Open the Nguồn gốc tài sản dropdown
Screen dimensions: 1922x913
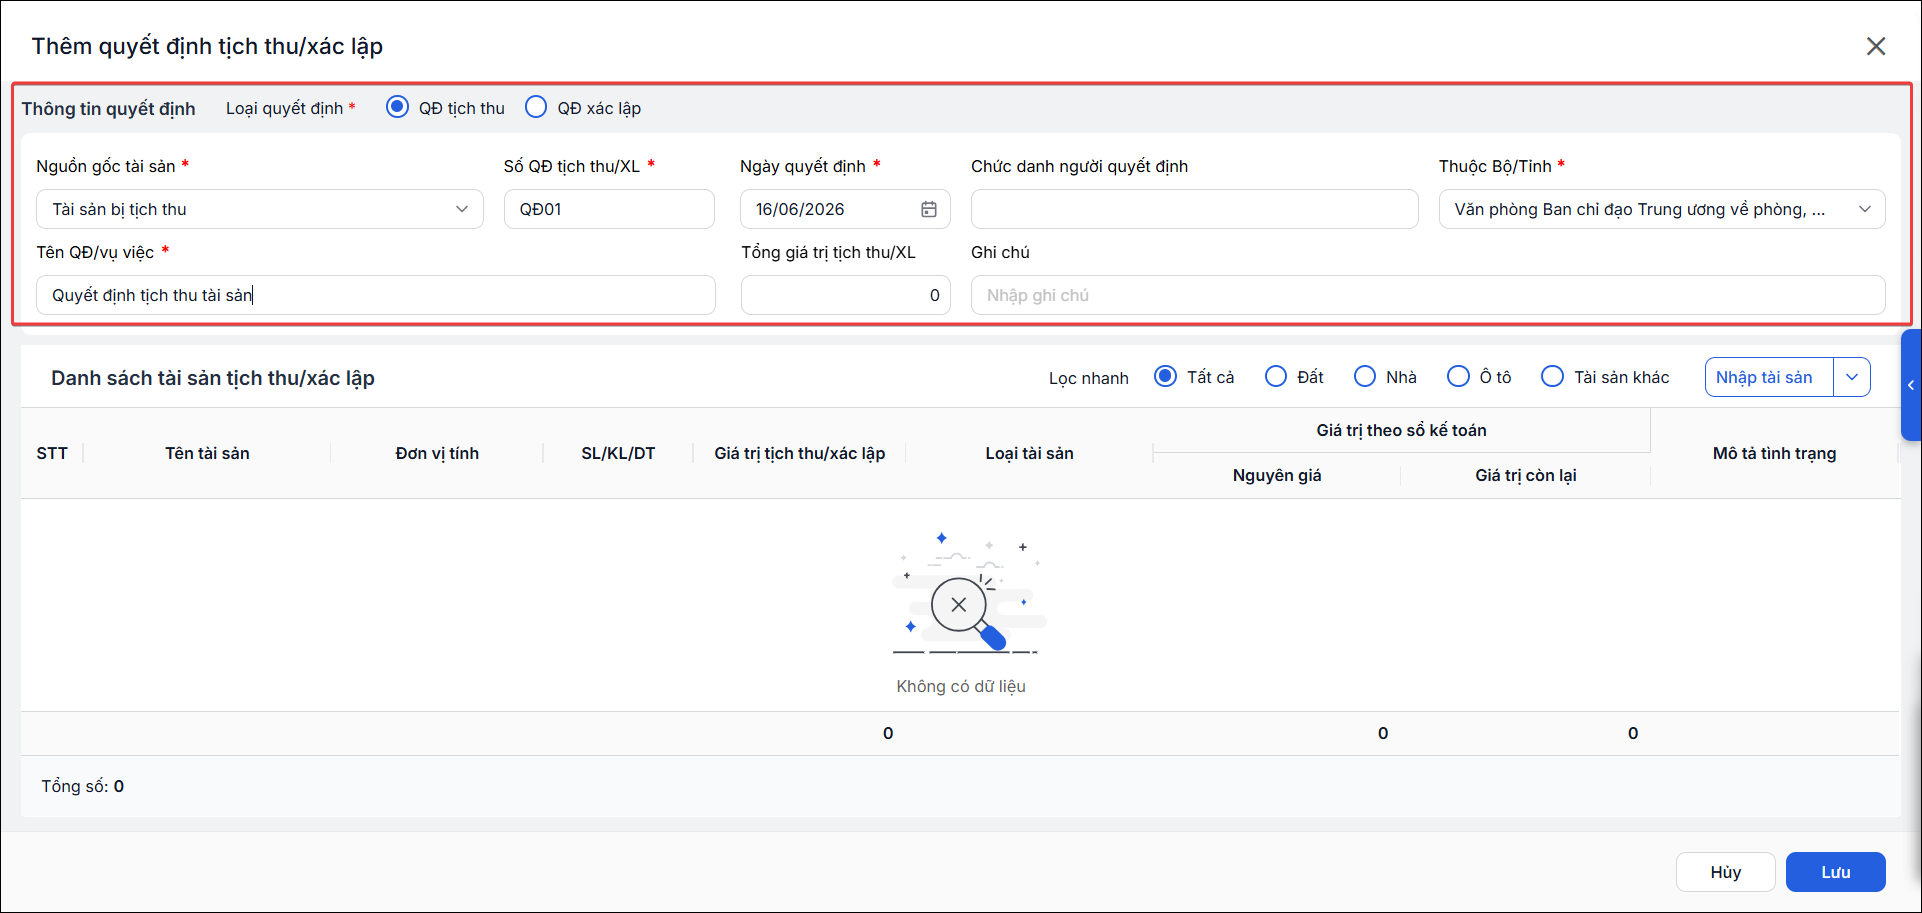[x=260, y=209]
